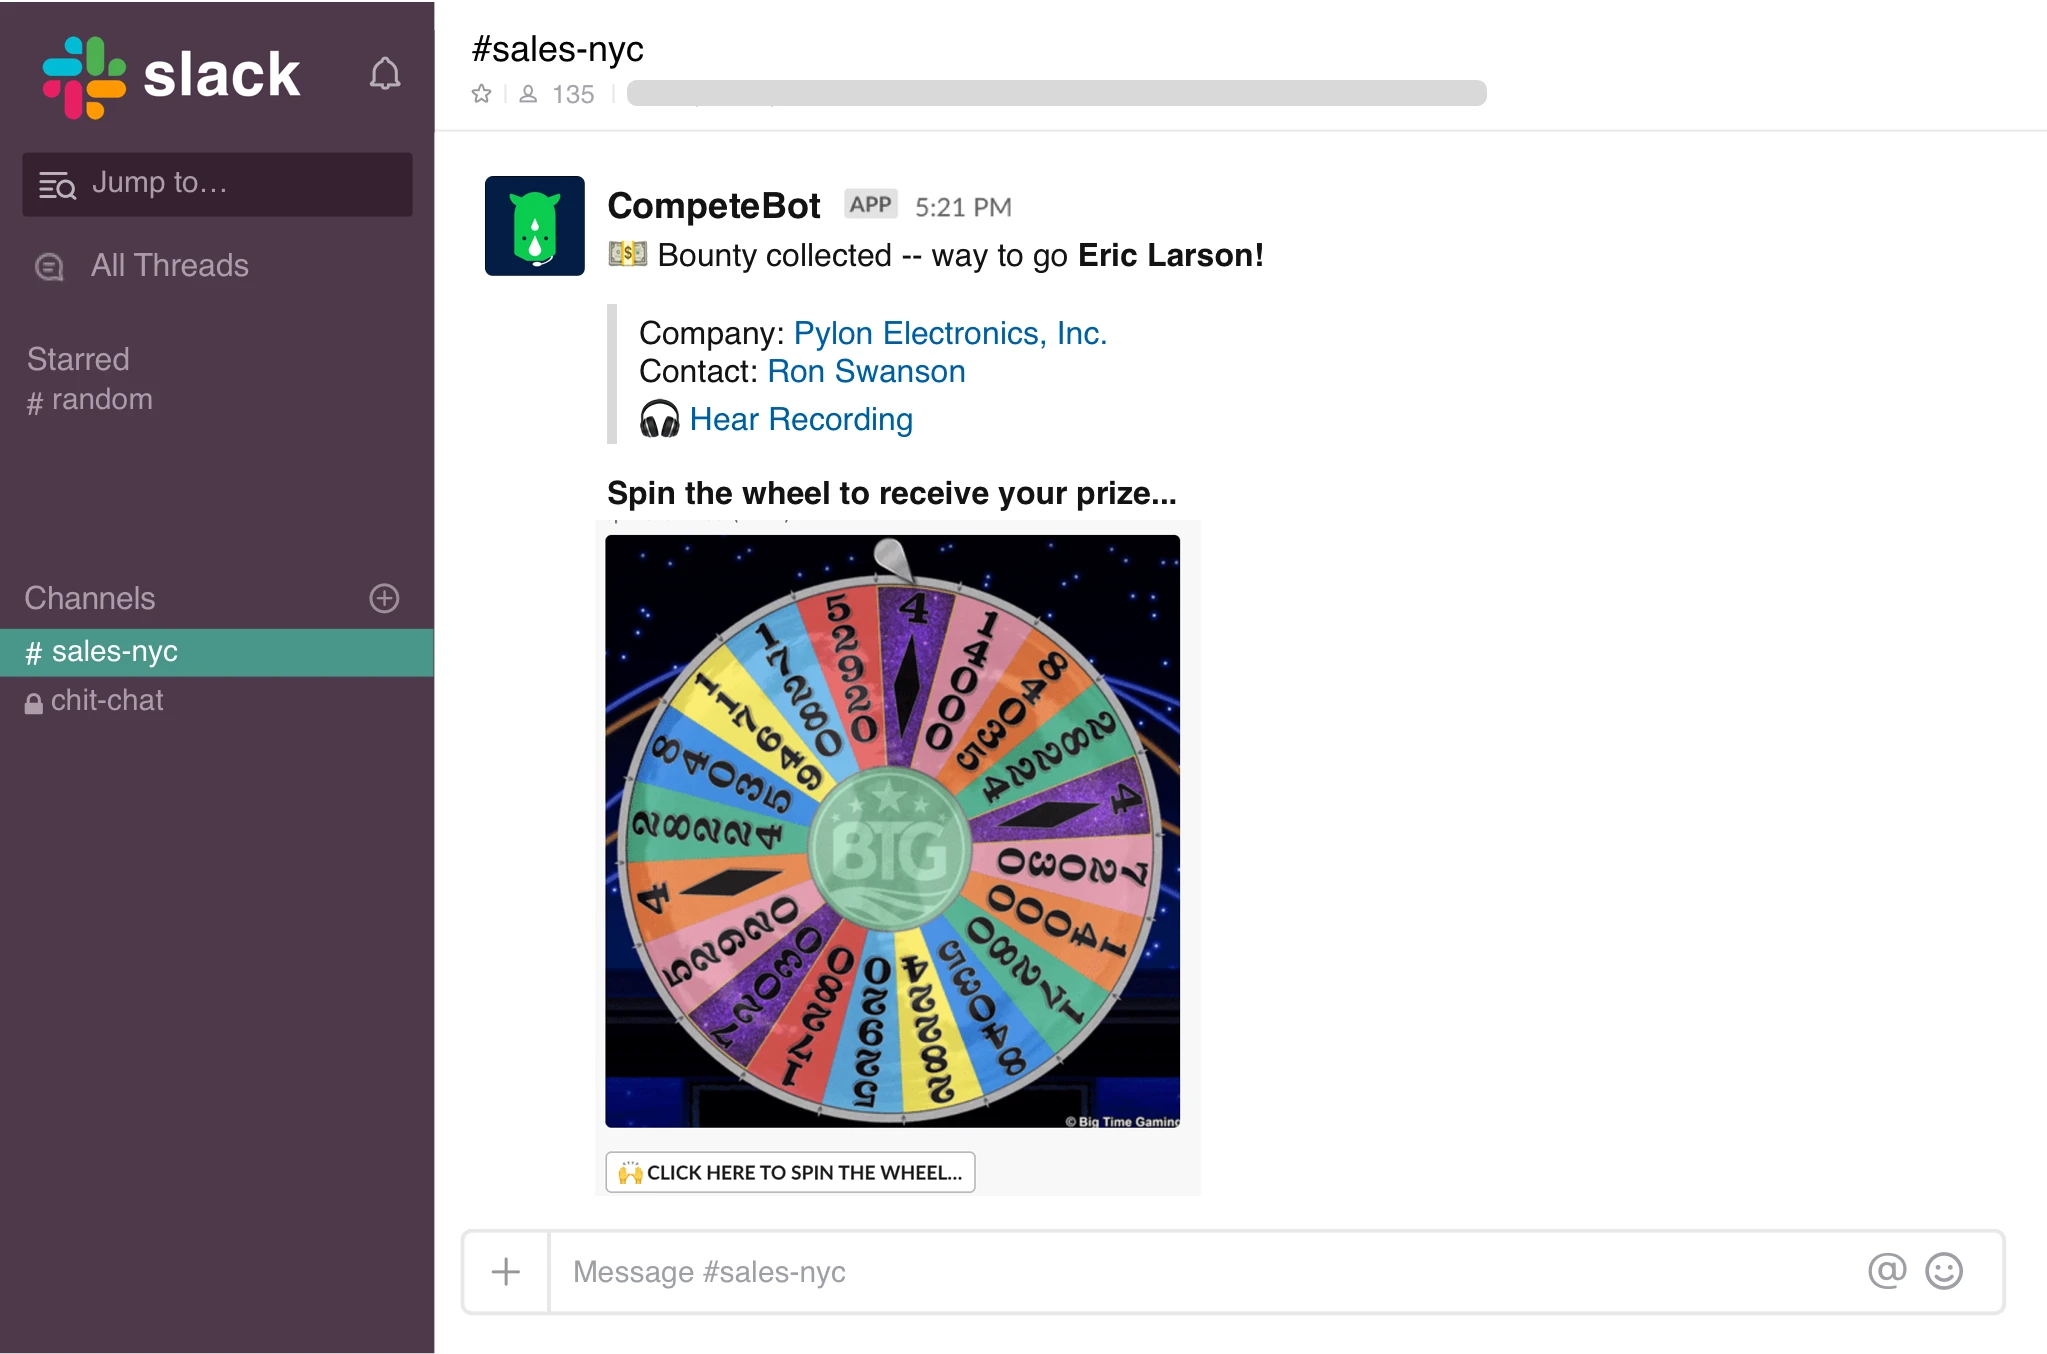Add a new channel with plus icon

[384, 598]
